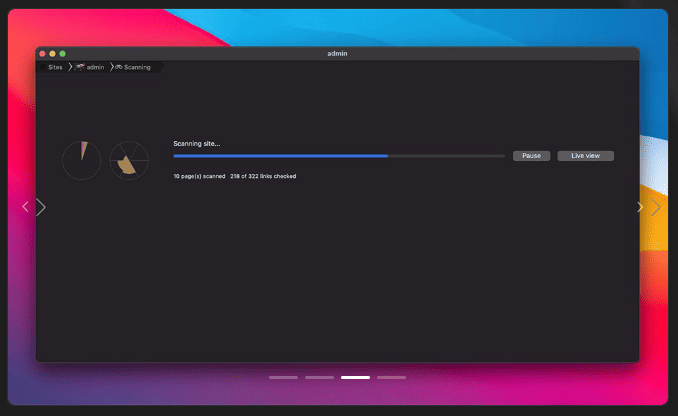Open Live view of the scan
Screen dimensions: 678x416
click(x=585, y=156)
